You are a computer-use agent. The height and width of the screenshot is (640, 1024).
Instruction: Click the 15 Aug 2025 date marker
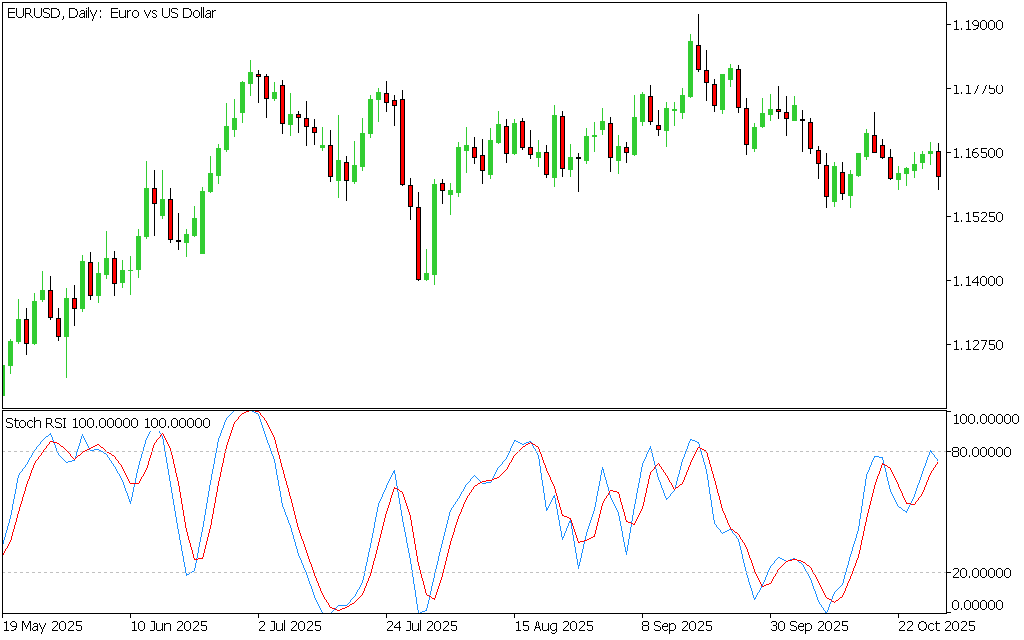coord(555,626)
